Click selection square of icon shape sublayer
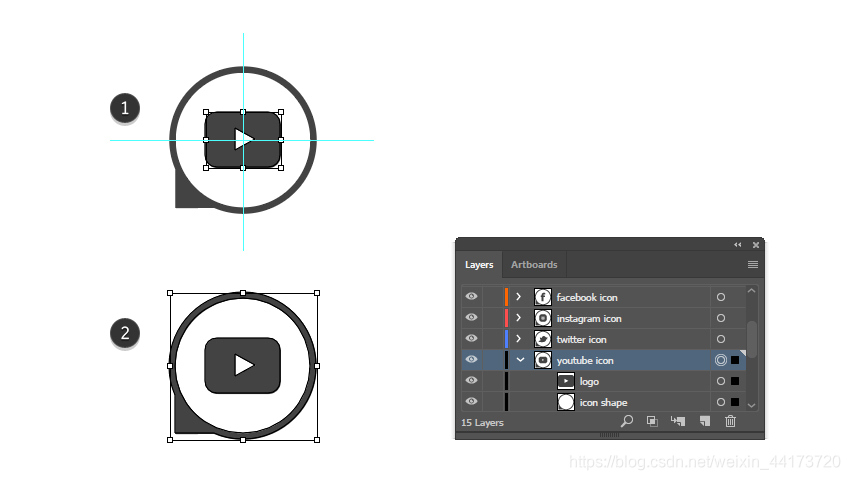The width and height of the screenshot is (850, 480). [x=735, y=402]
